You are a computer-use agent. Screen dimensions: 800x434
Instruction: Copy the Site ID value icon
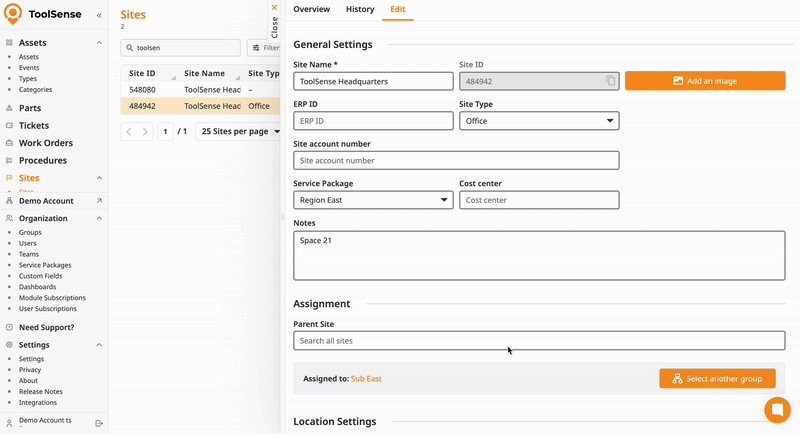(x=610, y=81)
